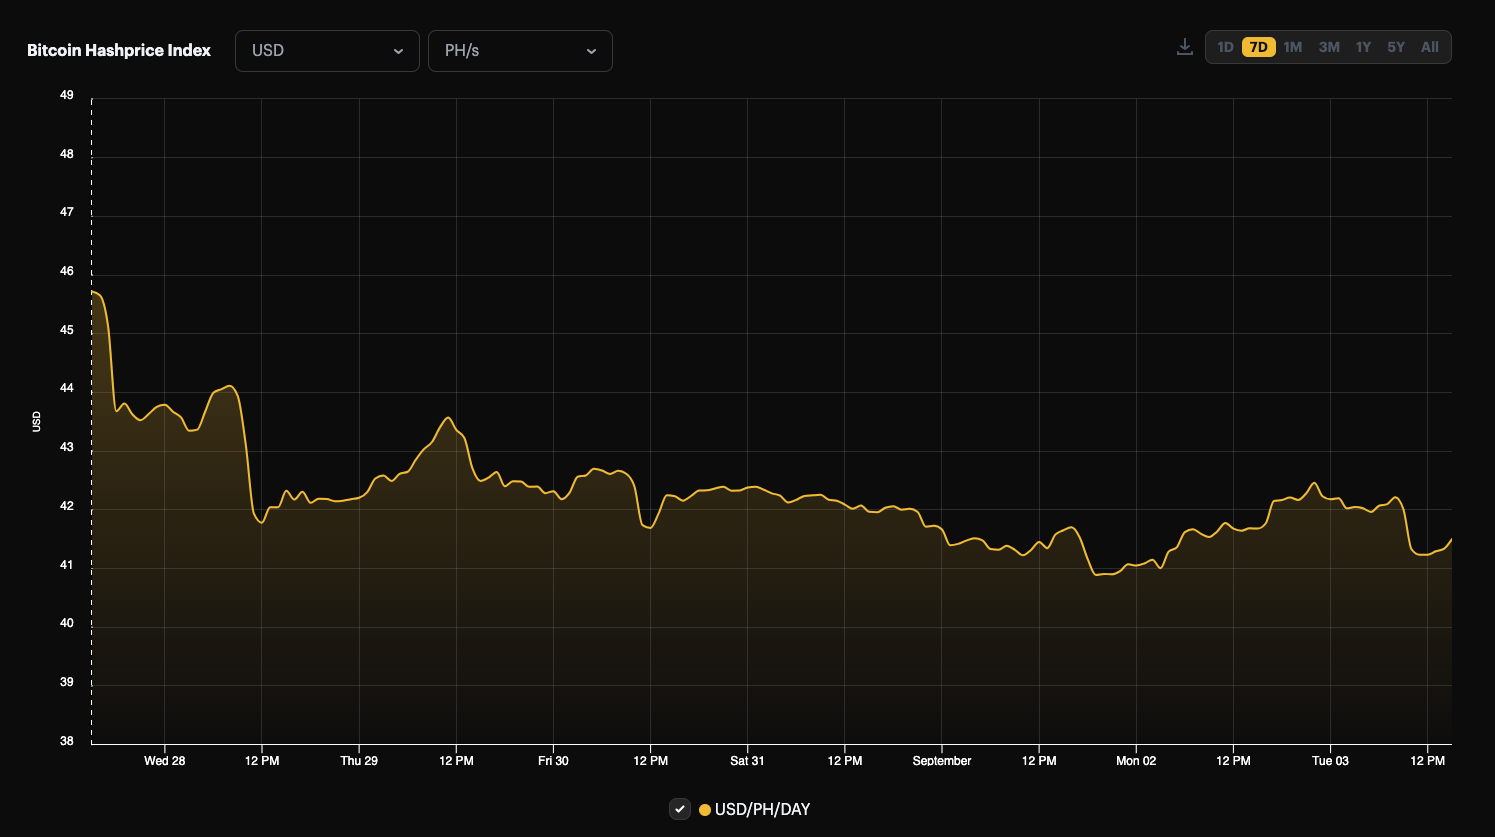Select the 1M timeframe tab
The width and height of the screenshot is (1495, 837).
[1292, 46]
